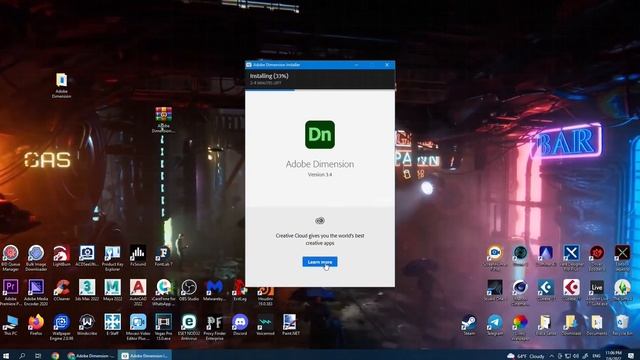The height and width of the screenshot is (360, 640).
Task: Select the Recycle Bin icon
Action: (x=622, y=325)
